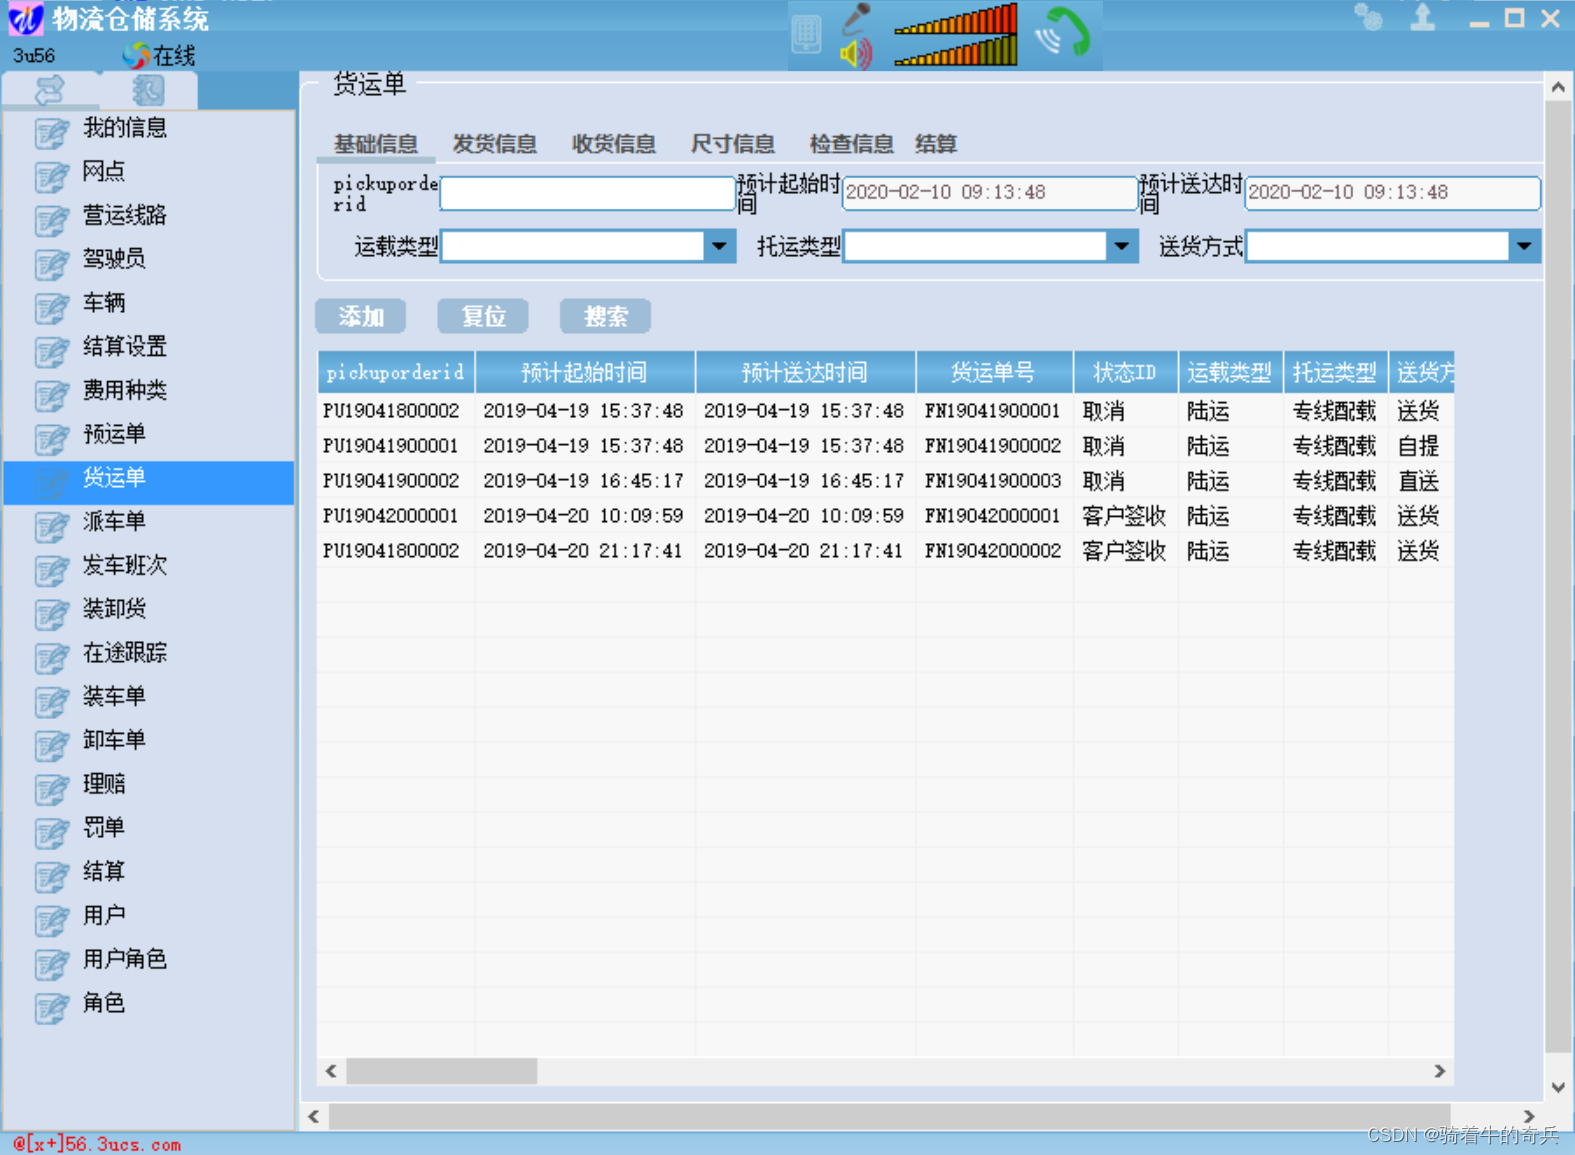Click the 复位 button
The width and height of the screenshot is (1575, 1155).
pyautogui.click(x=483, y=316)
